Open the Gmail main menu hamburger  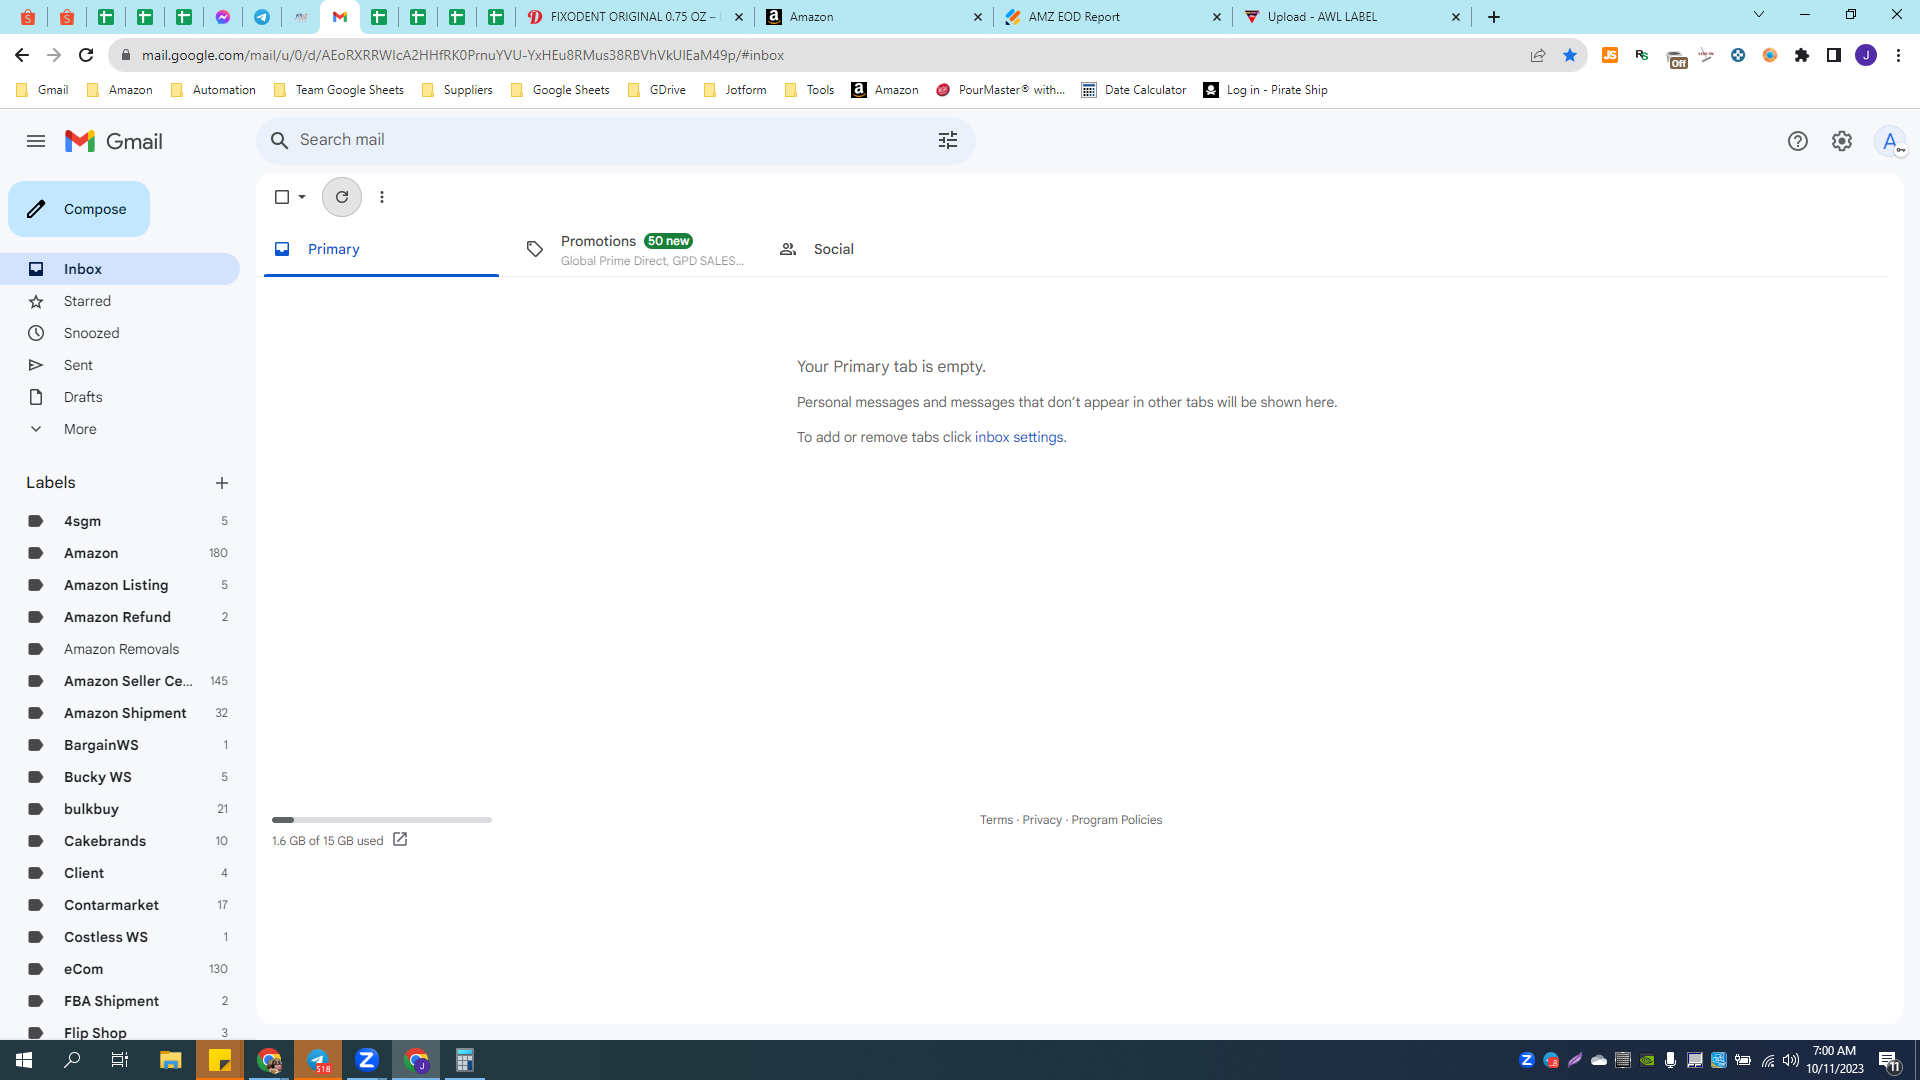[36, 141]
